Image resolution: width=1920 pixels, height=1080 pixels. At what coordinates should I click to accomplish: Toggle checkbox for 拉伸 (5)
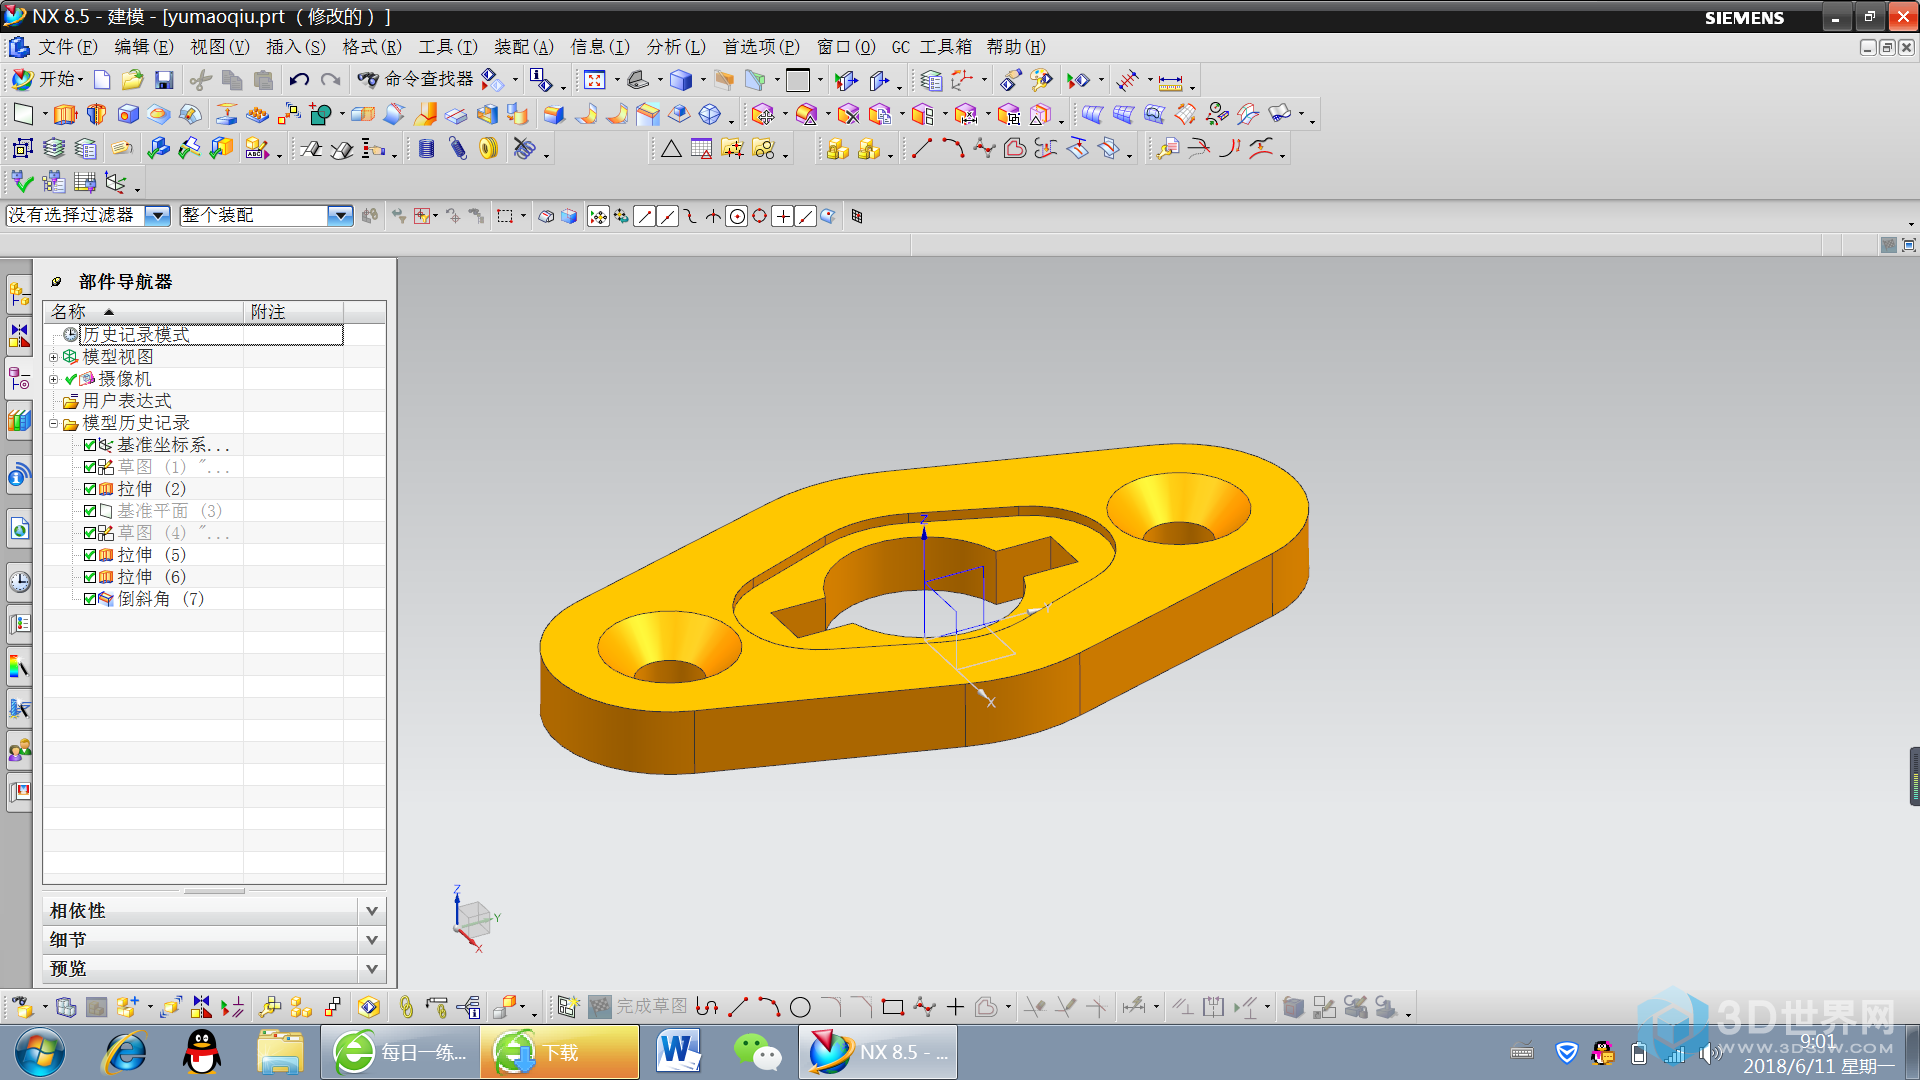(x=90, y=555)
